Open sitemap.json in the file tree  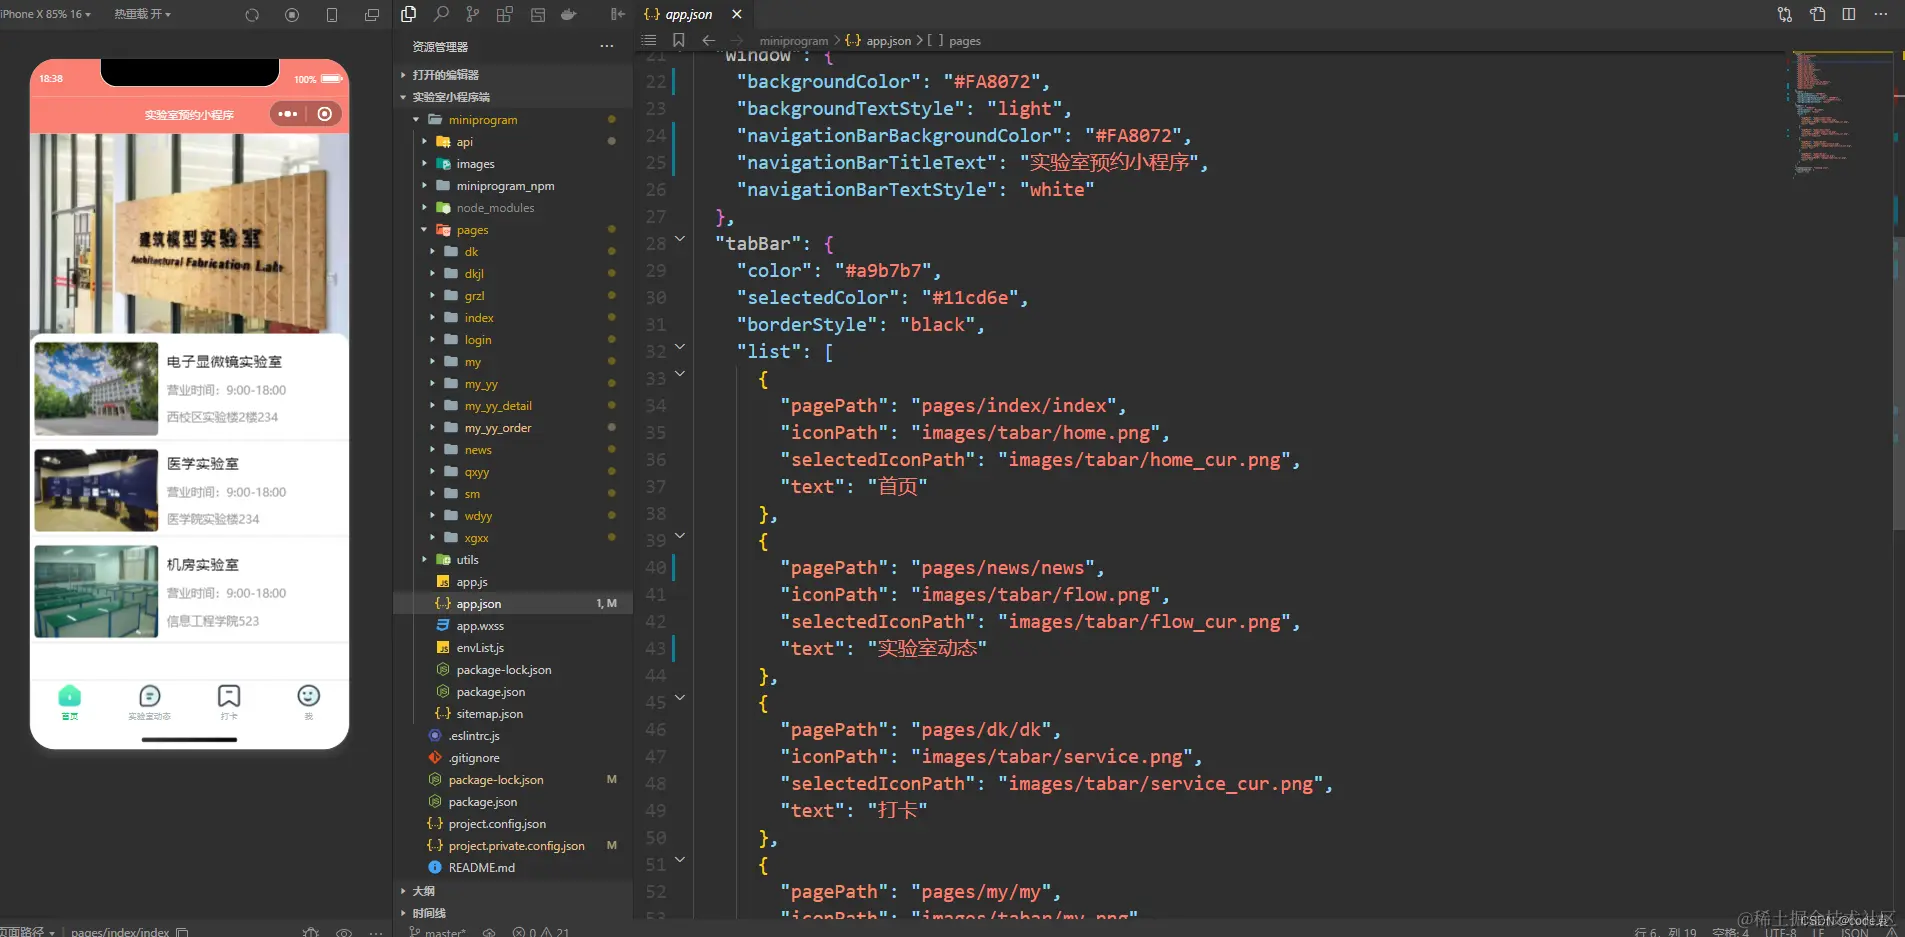pyautogui.click(x=514, y=714)
